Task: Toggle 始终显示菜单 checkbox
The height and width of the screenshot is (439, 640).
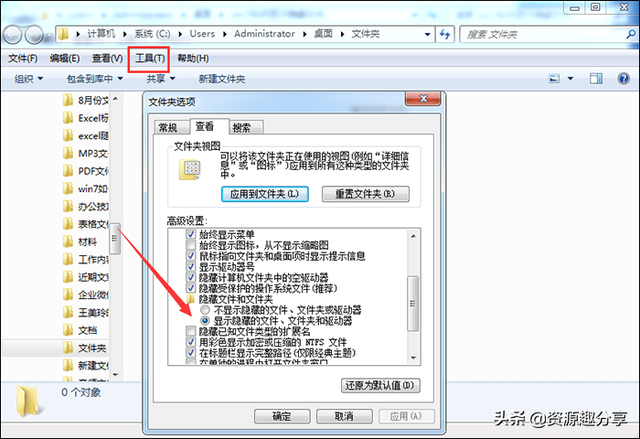Action: point(191,234)
